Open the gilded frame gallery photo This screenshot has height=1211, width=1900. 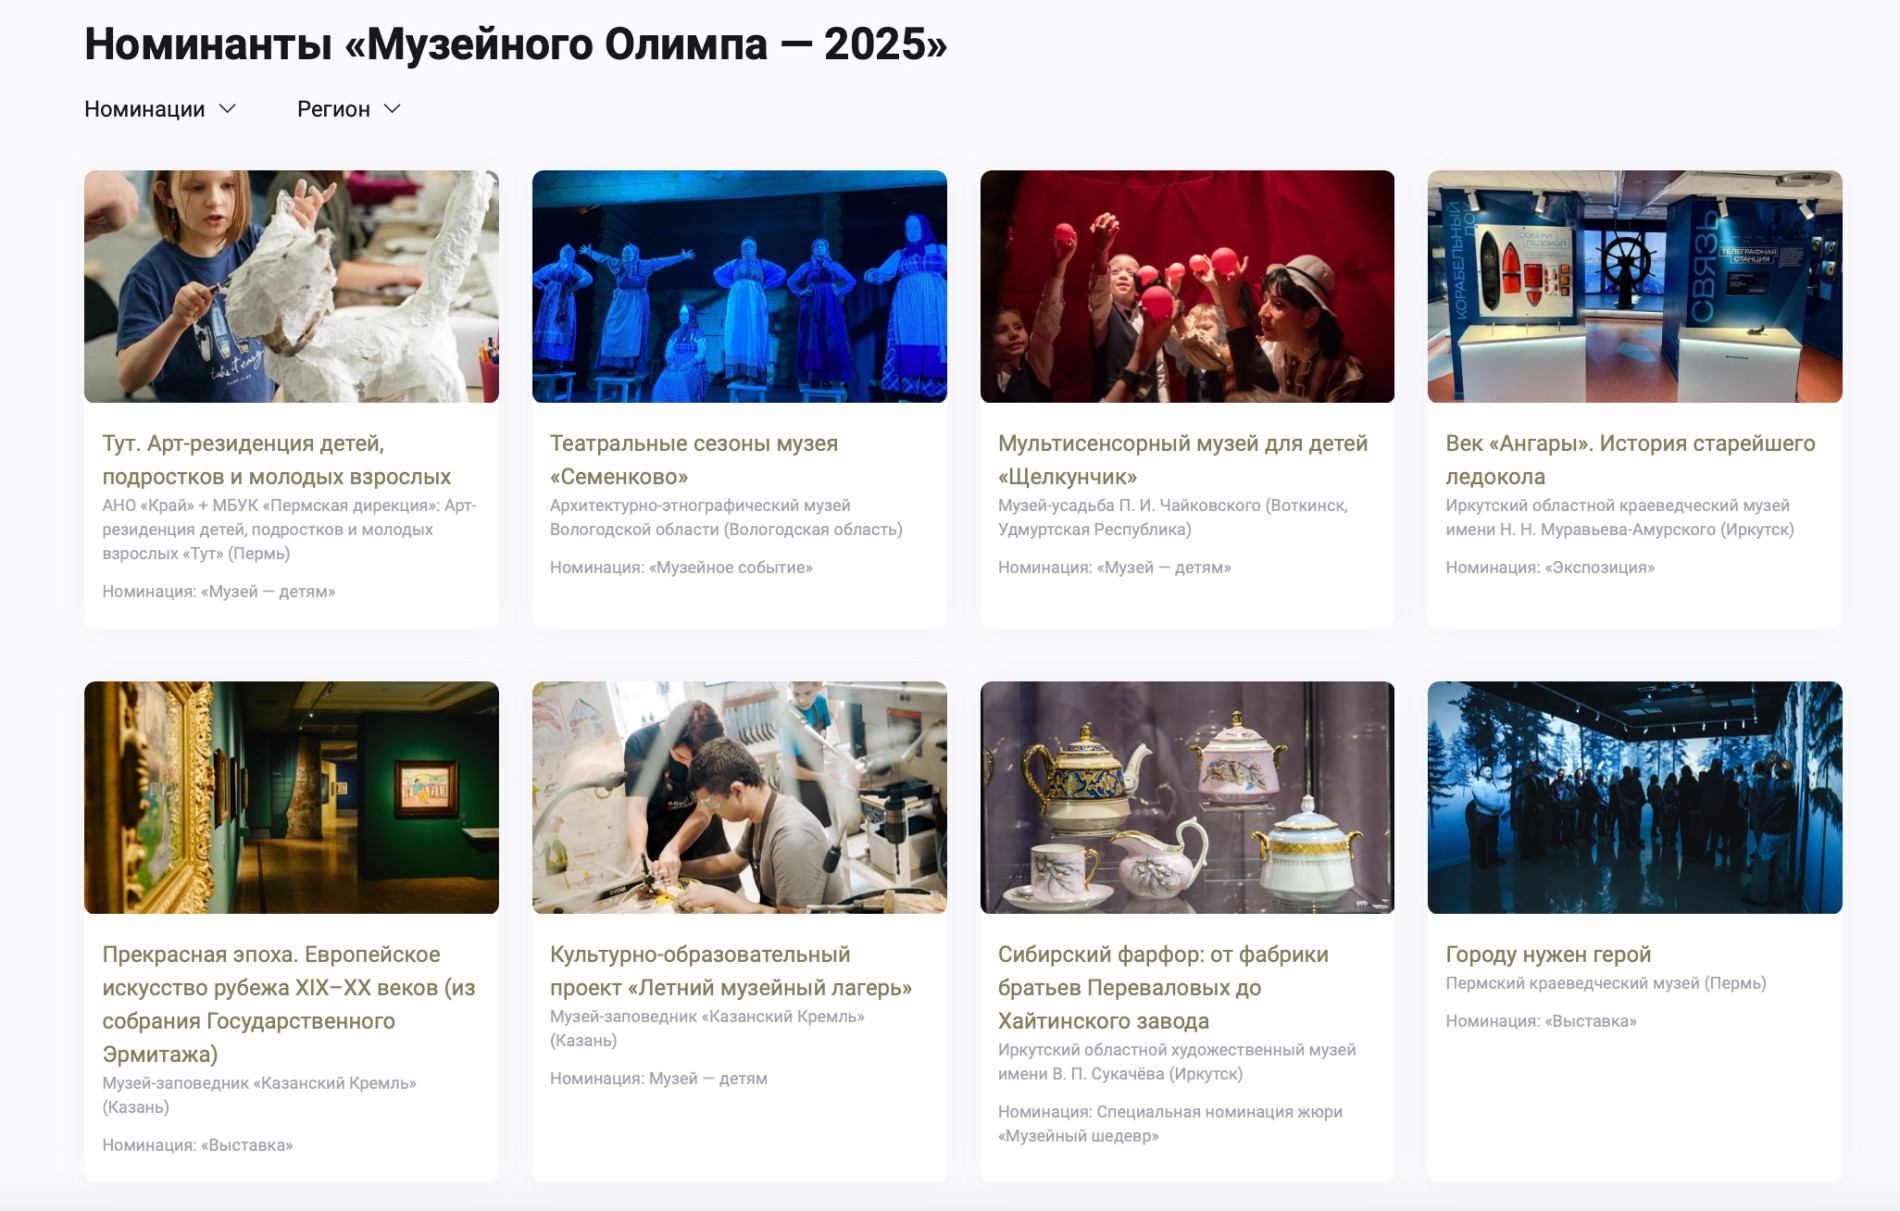(x=291, y=797)
